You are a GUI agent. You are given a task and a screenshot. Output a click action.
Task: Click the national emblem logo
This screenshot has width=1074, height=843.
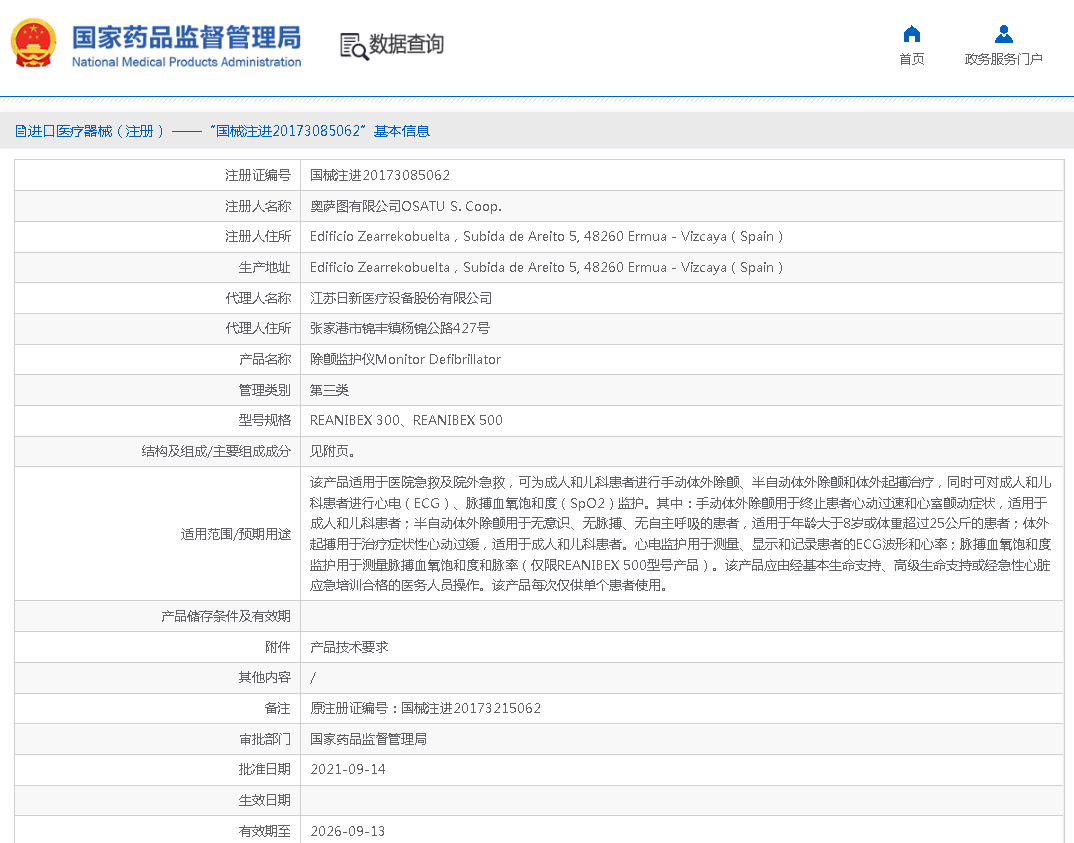pos(34,44)
